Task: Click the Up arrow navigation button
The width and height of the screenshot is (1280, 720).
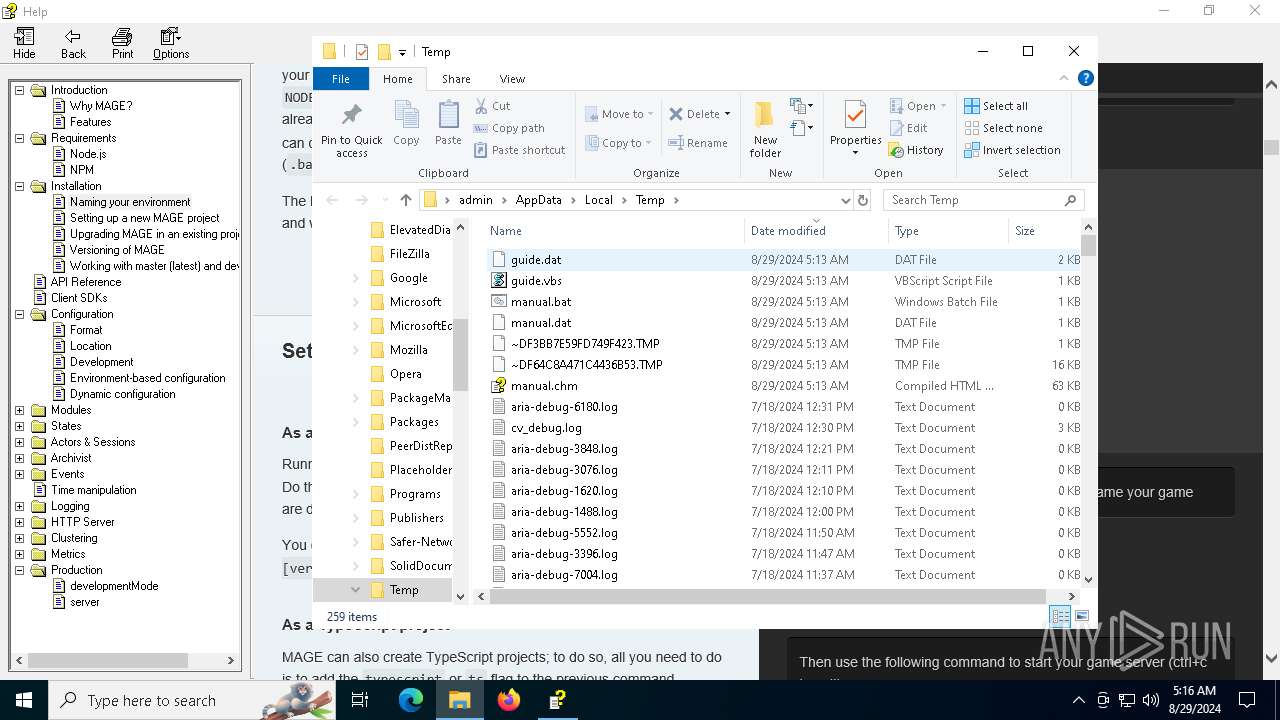Action: coord(405,200)
